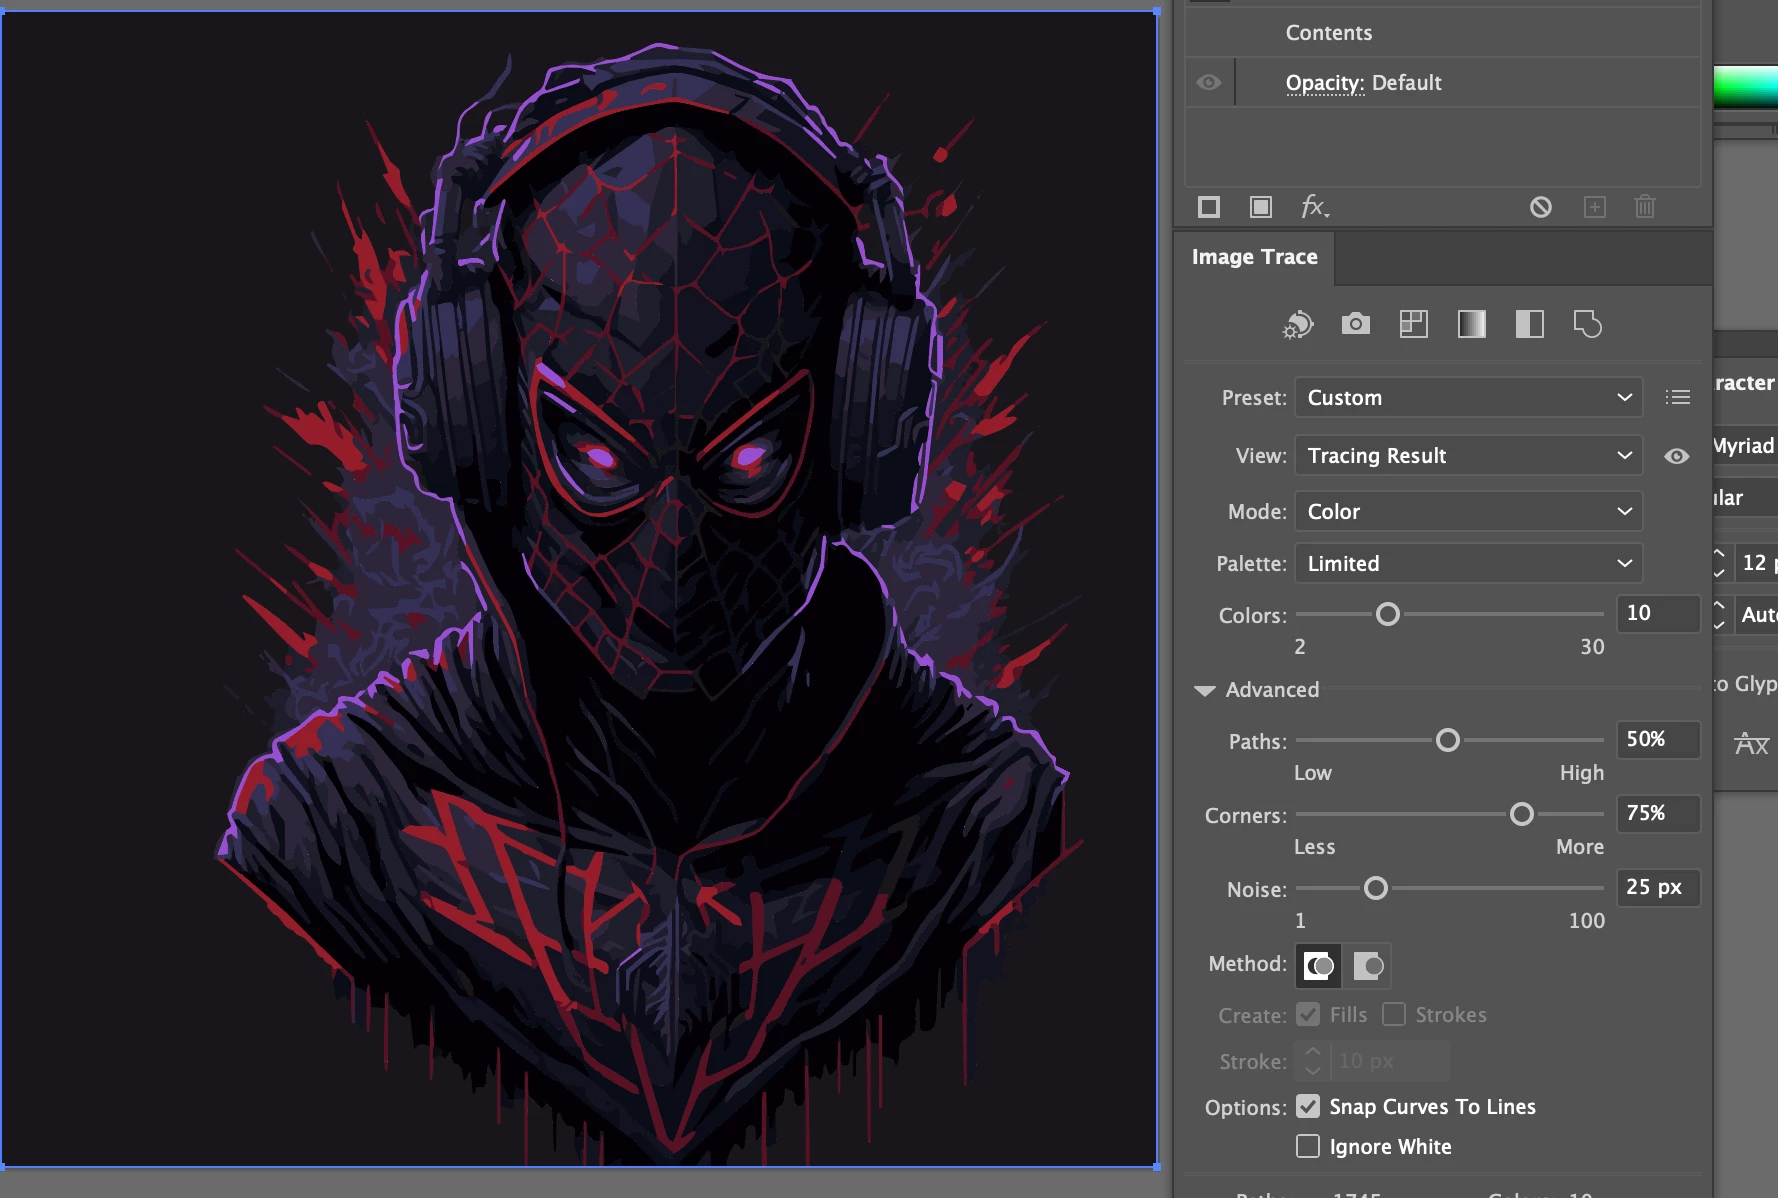The width and height of the screenshot is (1778, 1198).
Task: Toggle the eye icon beside View dropdown
Action: coord(1677,456)
